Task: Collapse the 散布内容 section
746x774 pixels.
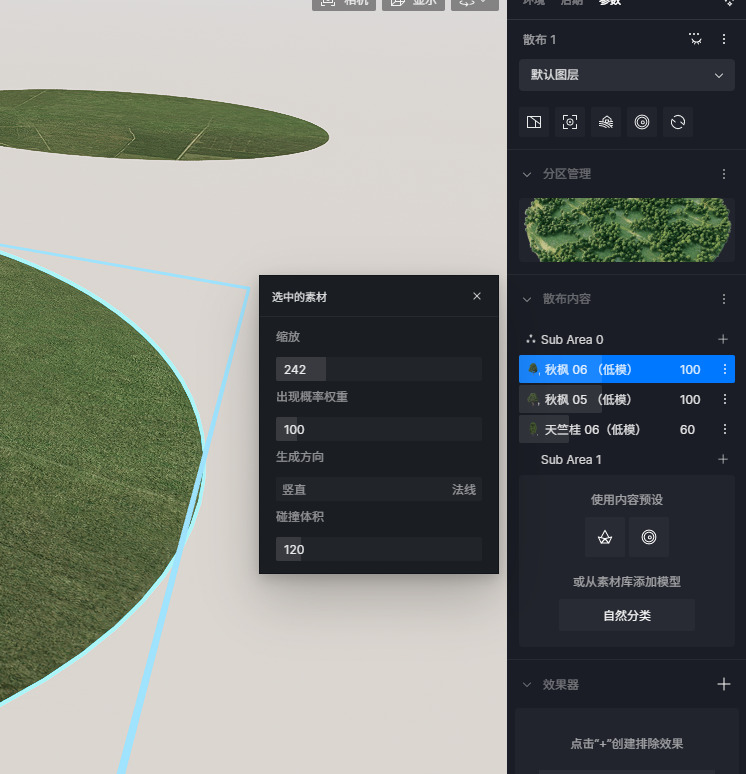Action: [528, 299]
